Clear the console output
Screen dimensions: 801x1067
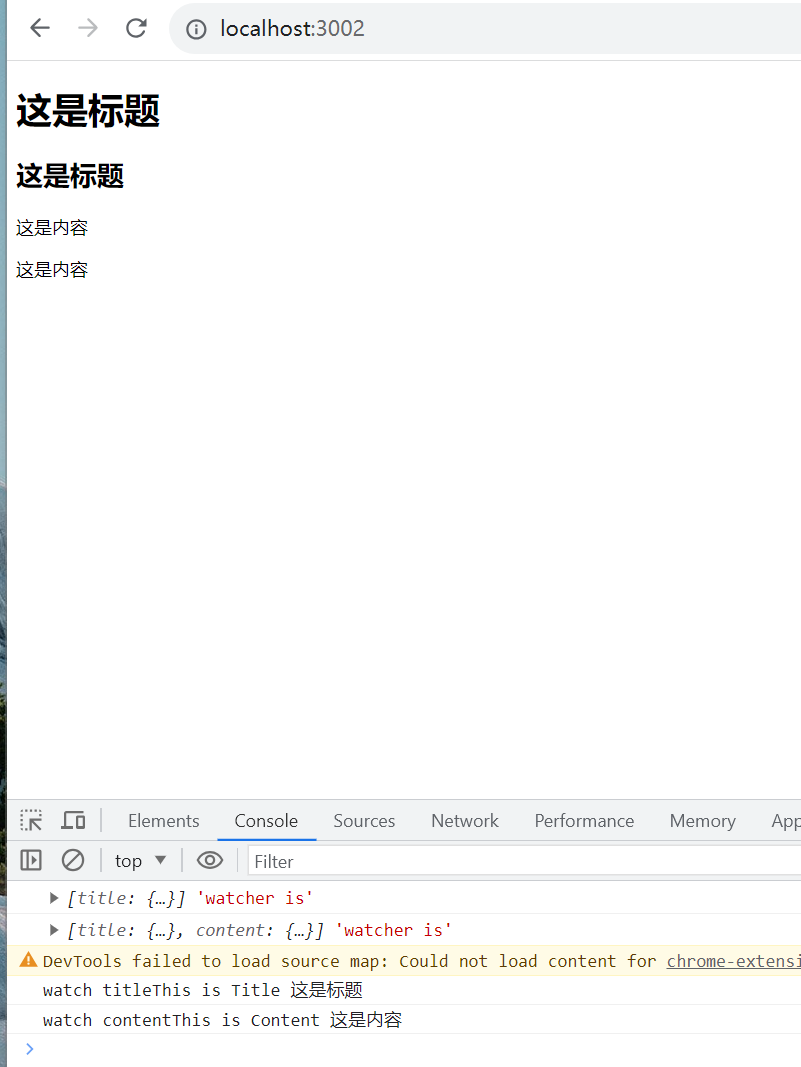tap(73, 861)
